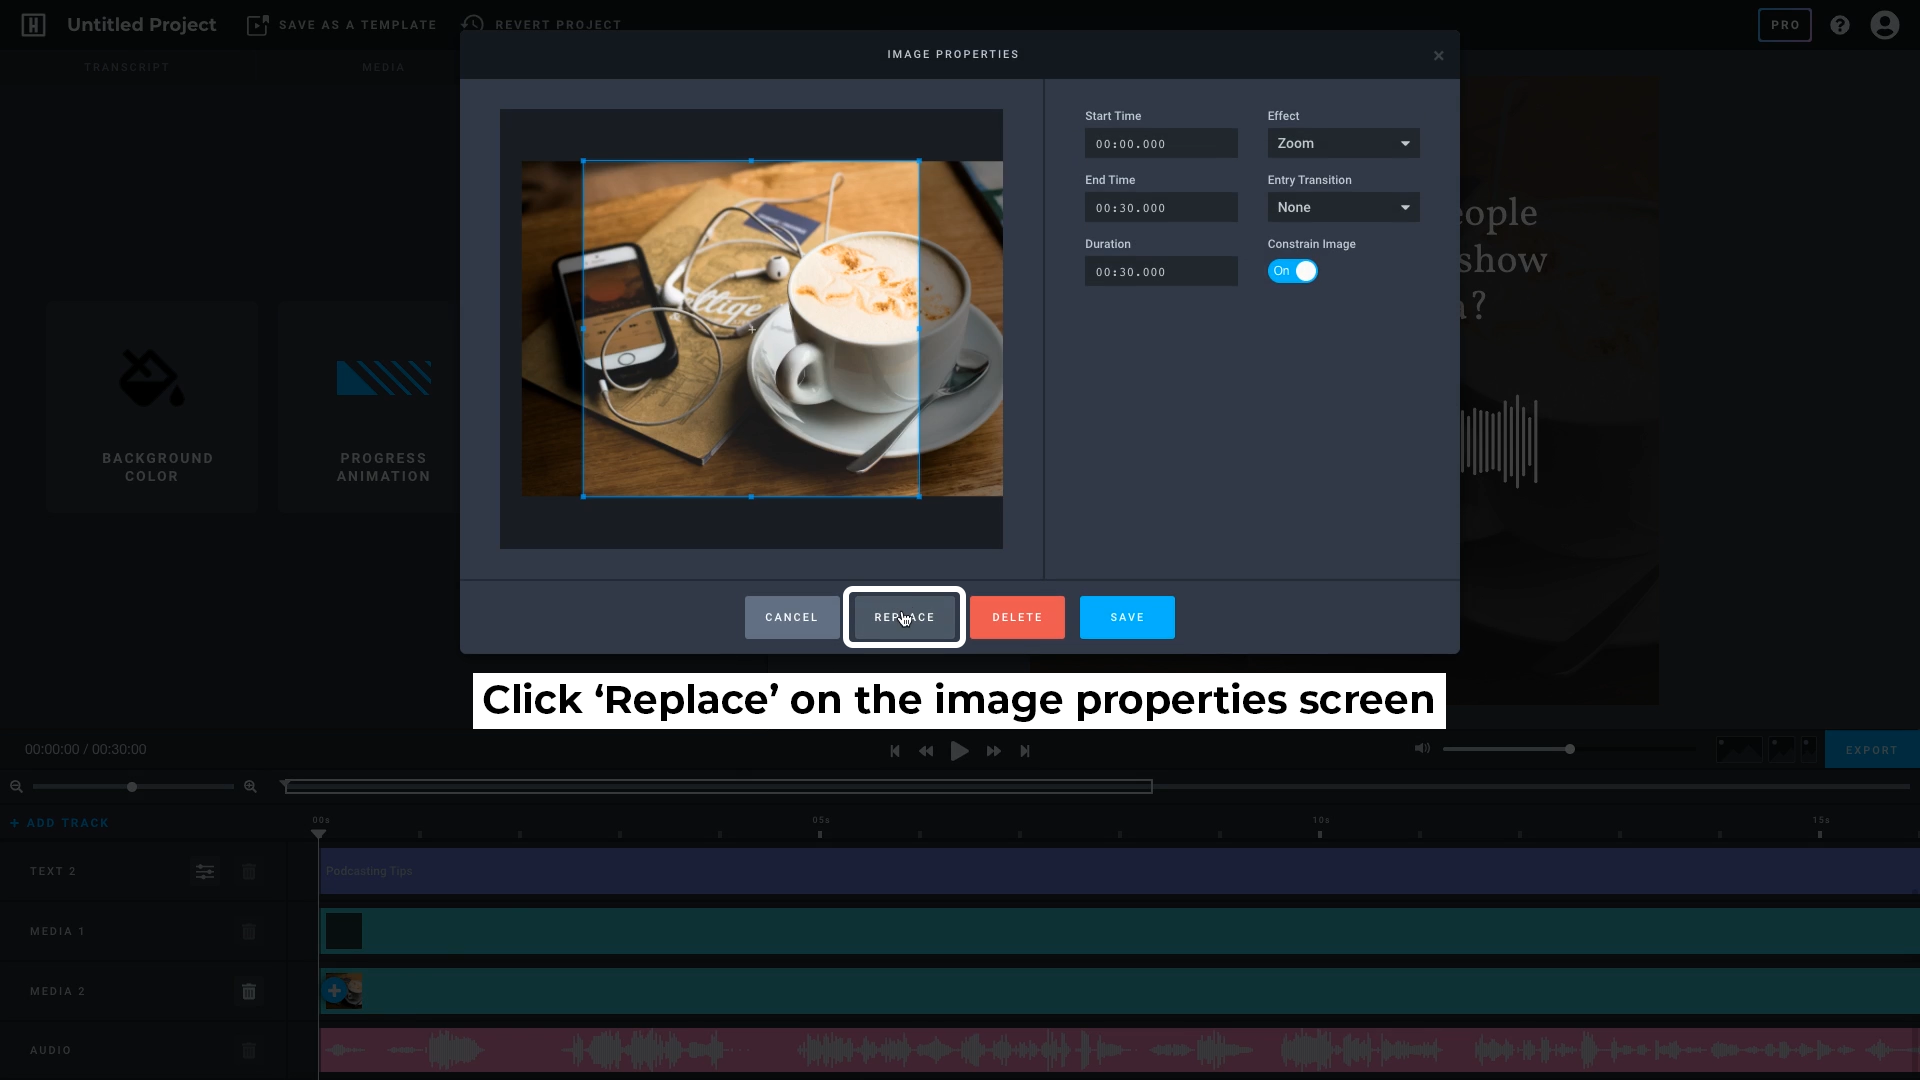Click the skip to start playback icon

895,750
